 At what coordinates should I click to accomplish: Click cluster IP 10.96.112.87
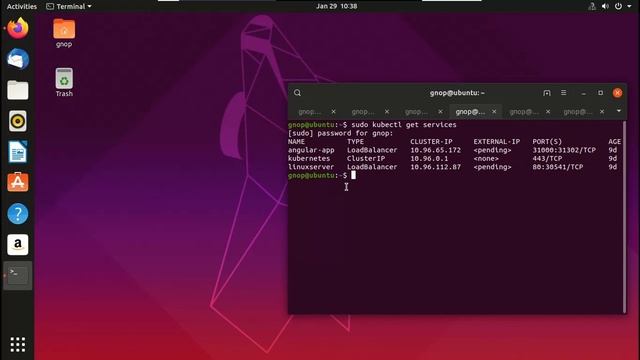[x=436, y=167]
